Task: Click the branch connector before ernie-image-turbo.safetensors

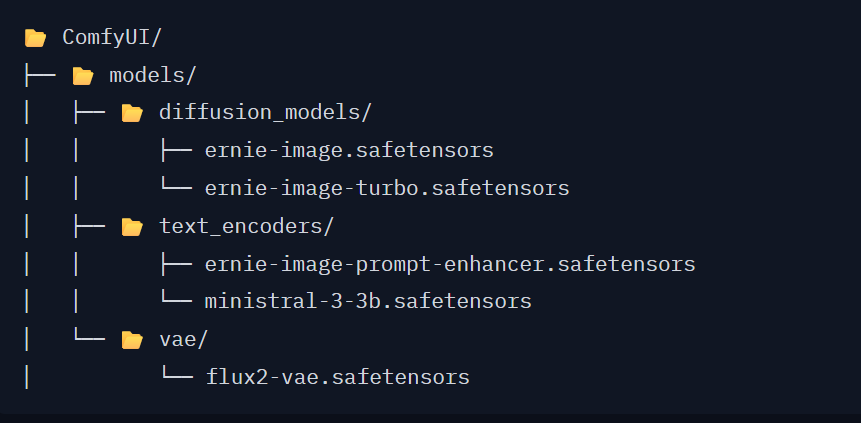Action: [x=176, y=188]
